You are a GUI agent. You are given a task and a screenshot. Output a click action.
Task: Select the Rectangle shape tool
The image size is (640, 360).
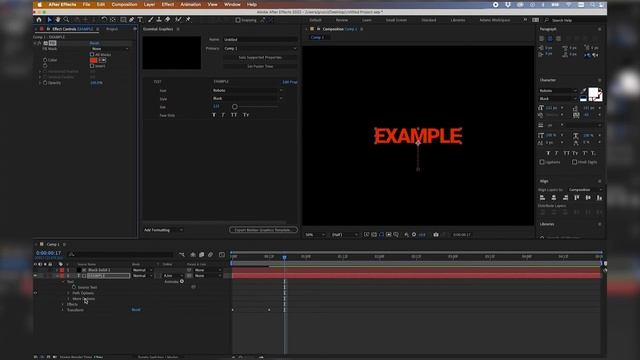click(123, 20)
